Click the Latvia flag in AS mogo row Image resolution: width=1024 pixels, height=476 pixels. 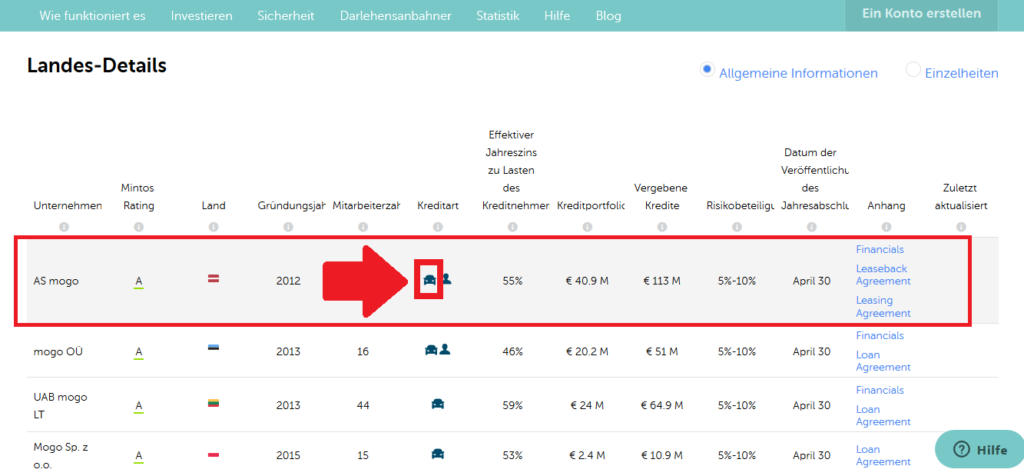point(214,279)
